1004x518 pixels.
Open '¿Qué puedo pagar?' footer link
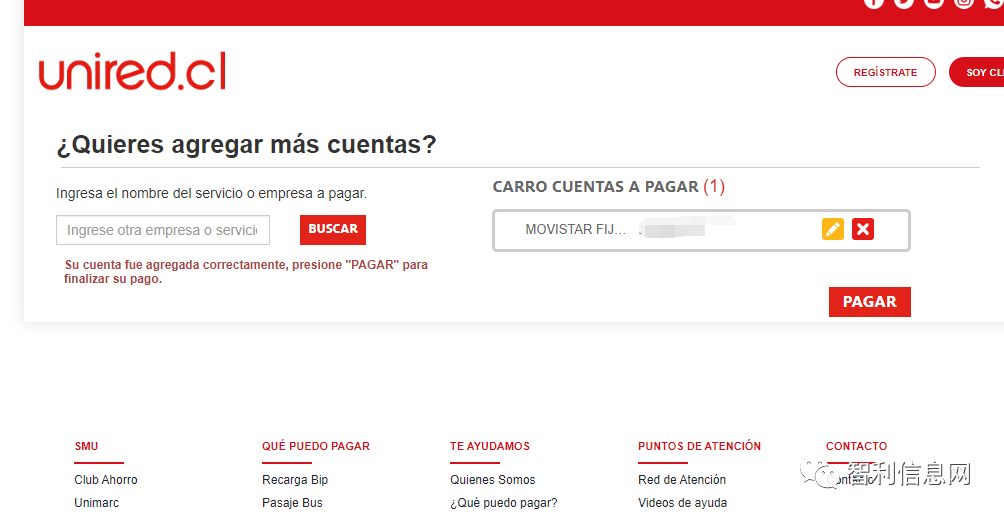[x=504, y=503]
